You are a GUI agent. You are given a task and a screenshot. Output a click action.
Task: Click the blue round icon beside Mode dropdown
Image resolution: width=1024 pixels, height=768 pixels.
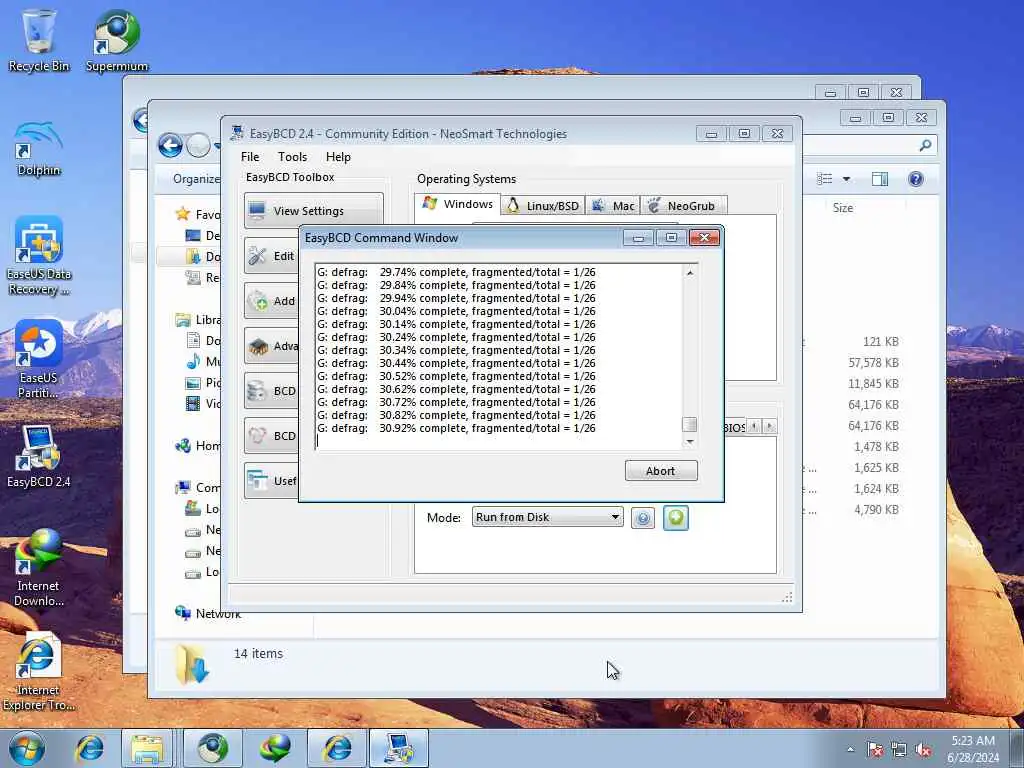click(x=643, y=519)
